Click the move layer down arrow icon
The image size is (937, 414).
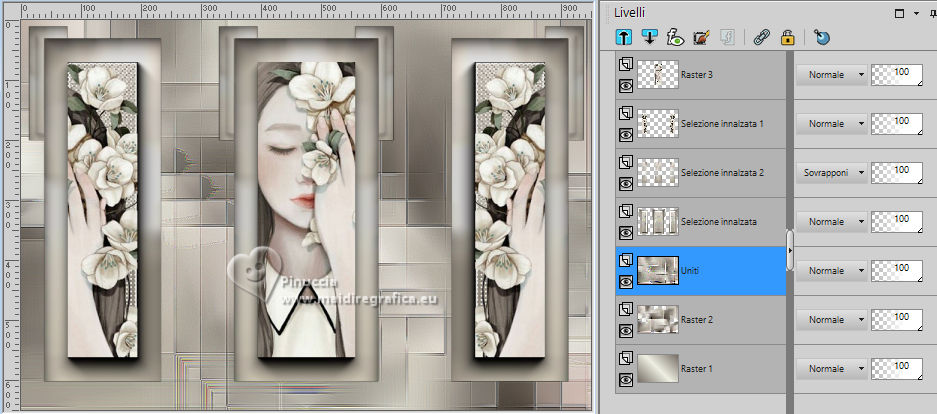[x=650, y=38]
